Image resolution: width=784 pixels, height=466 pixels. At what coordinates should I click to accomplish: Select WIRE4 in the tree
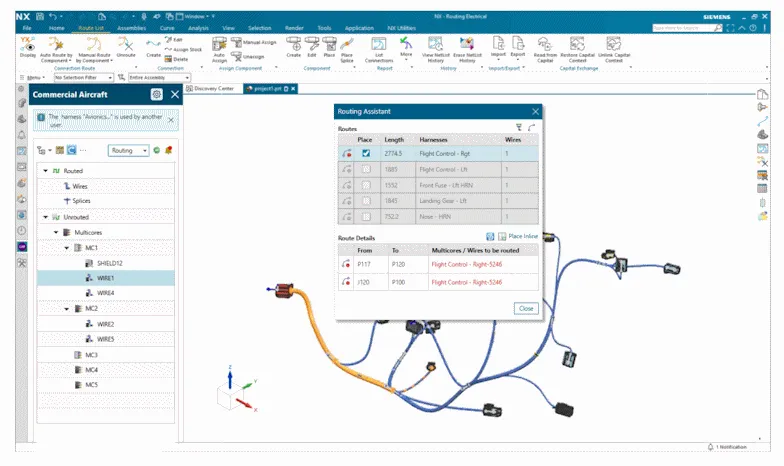point(105,293)
